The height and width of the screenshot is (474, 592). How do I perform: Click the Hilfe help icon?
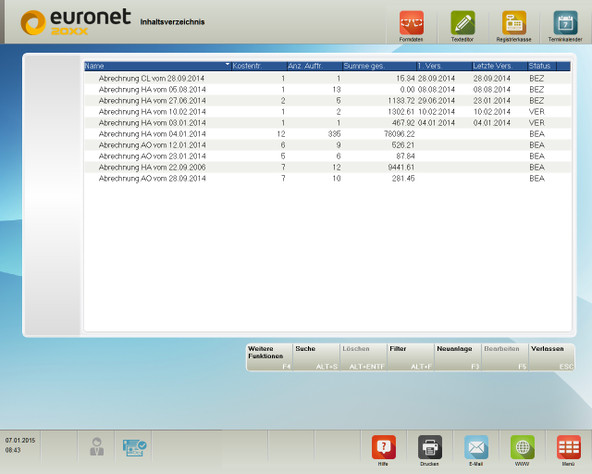(x=384, y=447)
